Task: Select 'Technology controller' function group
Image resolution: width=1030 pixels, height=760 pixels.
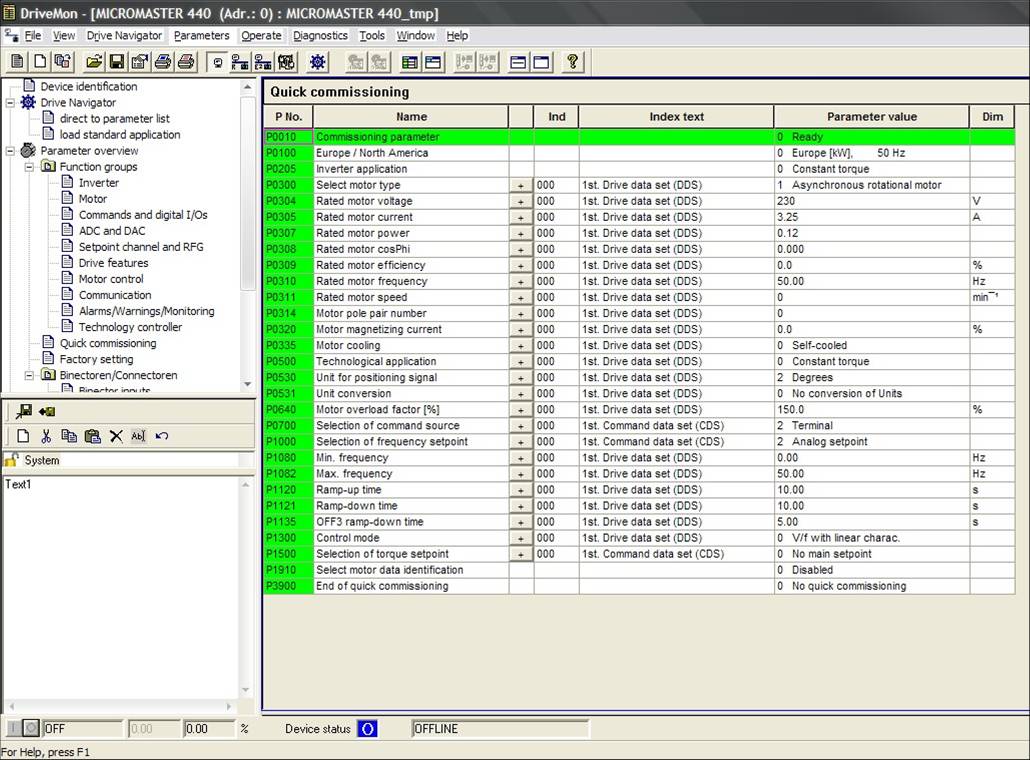Action: pyautogui.click(x=131, y=327)
